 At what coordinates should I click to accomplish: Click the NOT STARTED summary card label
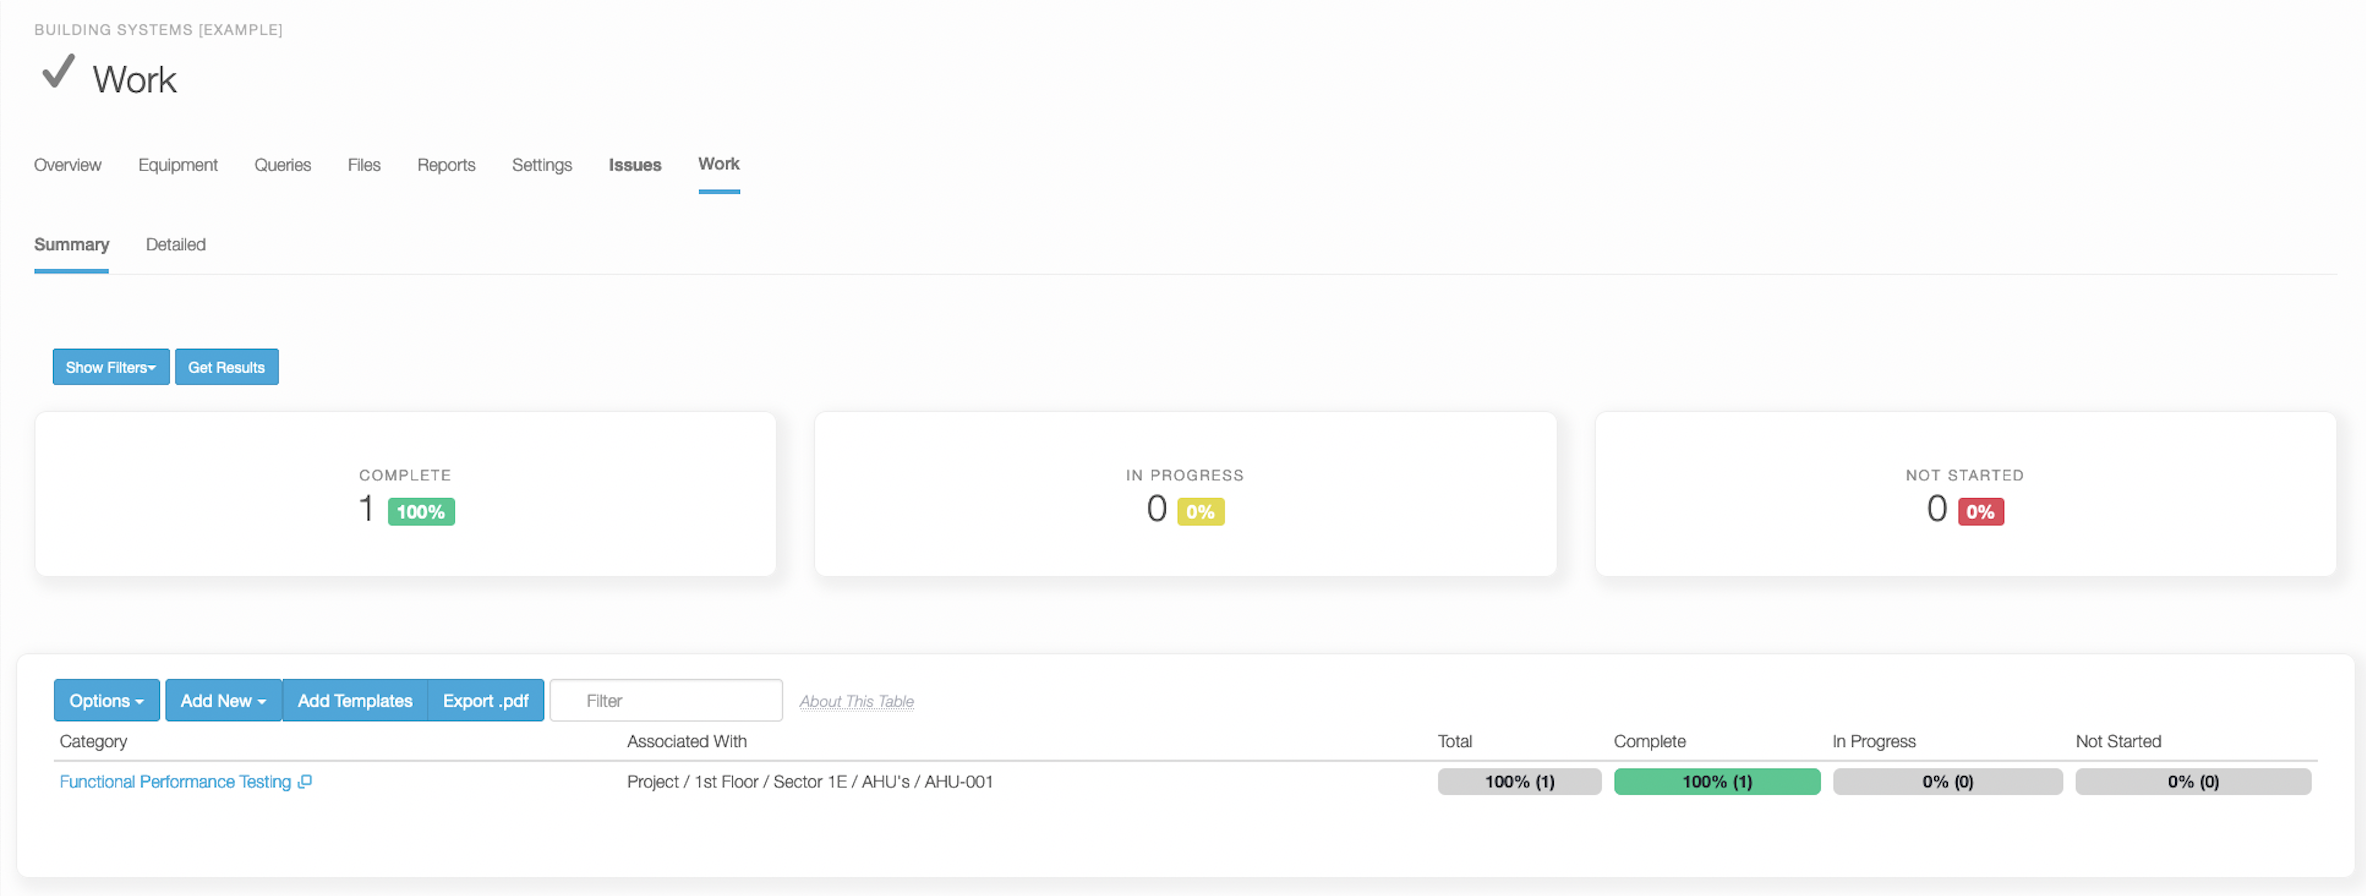[x=1965, y=475]
